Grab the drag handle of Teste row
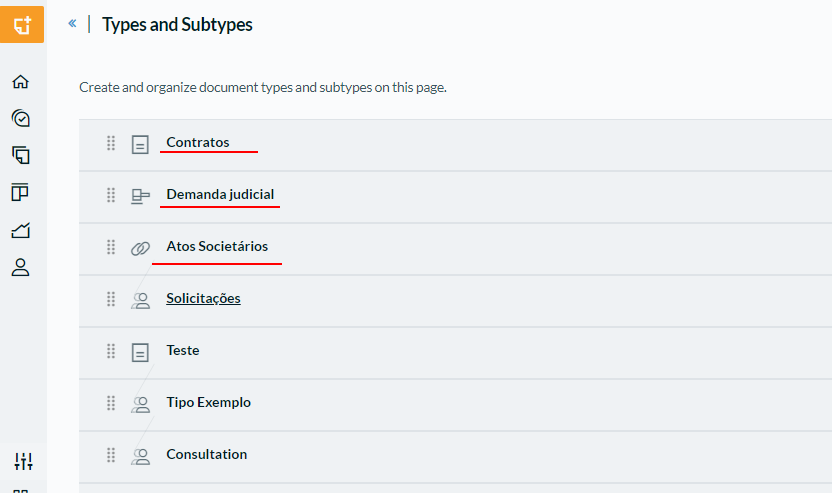832x493 pixels. pyautogui.click(x=111, y=351)
